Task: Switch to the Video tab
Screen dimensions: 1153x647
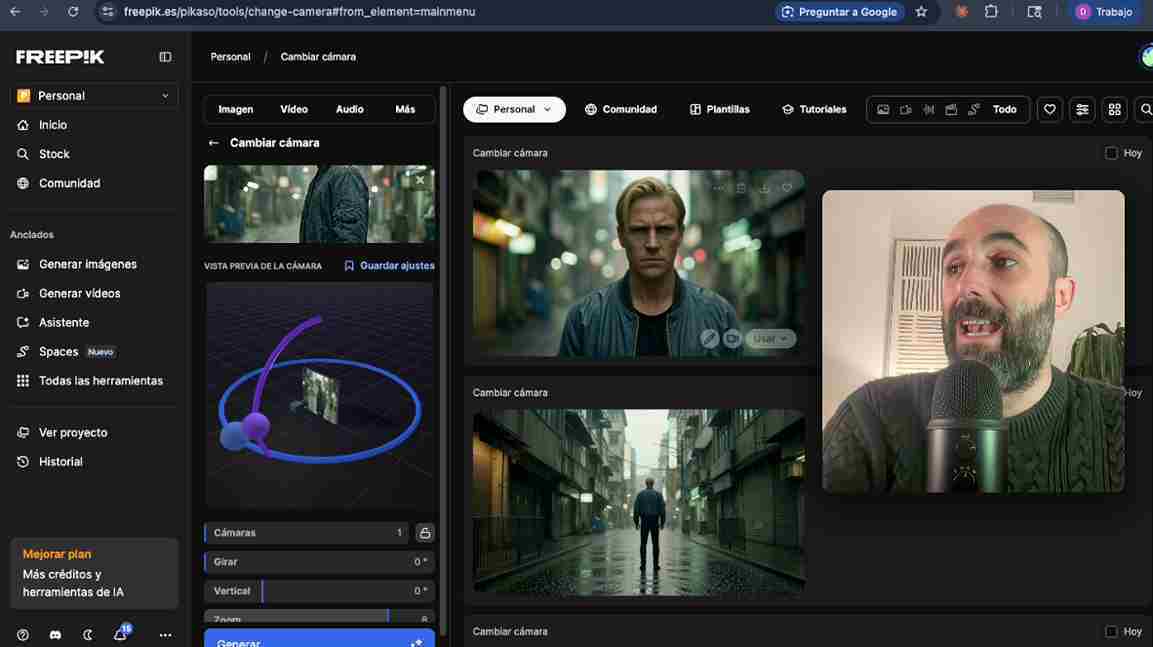Action: click(294, 109)
